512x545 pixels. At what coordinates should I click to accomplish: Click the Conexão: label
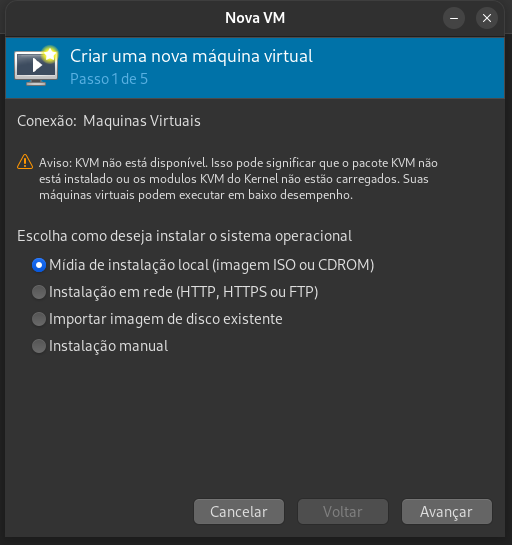tap(47, 121)
